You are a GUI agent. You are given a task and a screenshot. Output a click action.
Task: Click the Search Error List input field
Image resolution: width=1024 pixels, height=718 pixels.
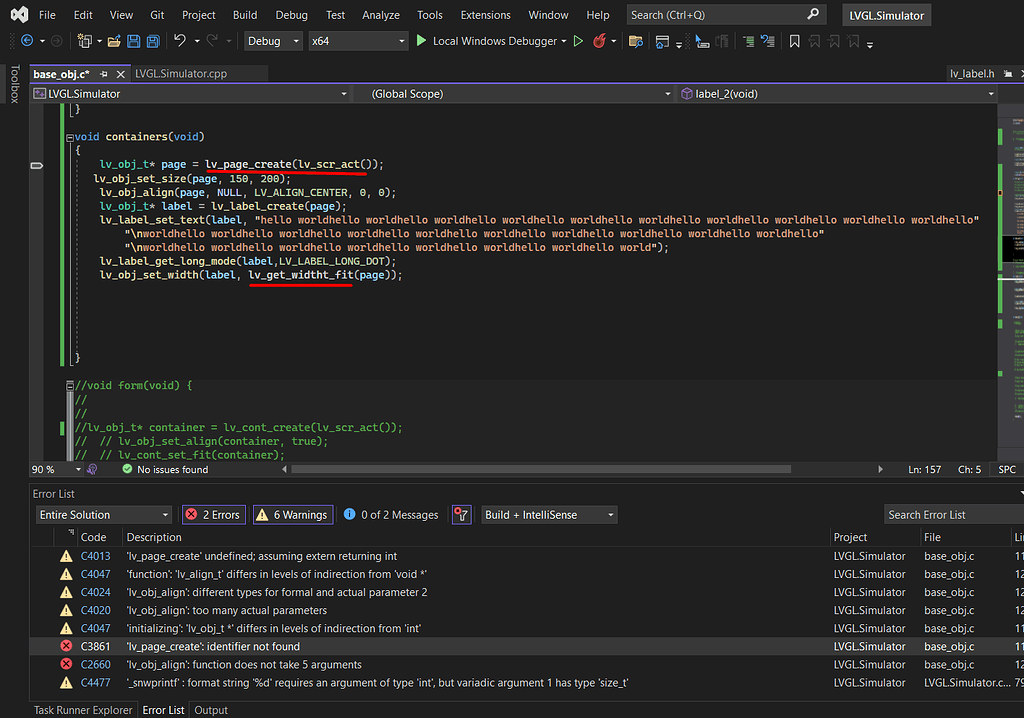[954, 515]
